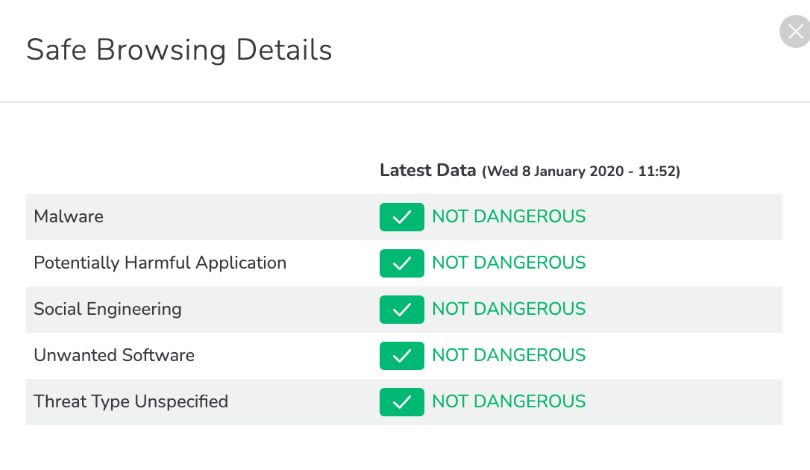Select the Unwanted Software label
The image size is (810, 470).
click(114, 355)
